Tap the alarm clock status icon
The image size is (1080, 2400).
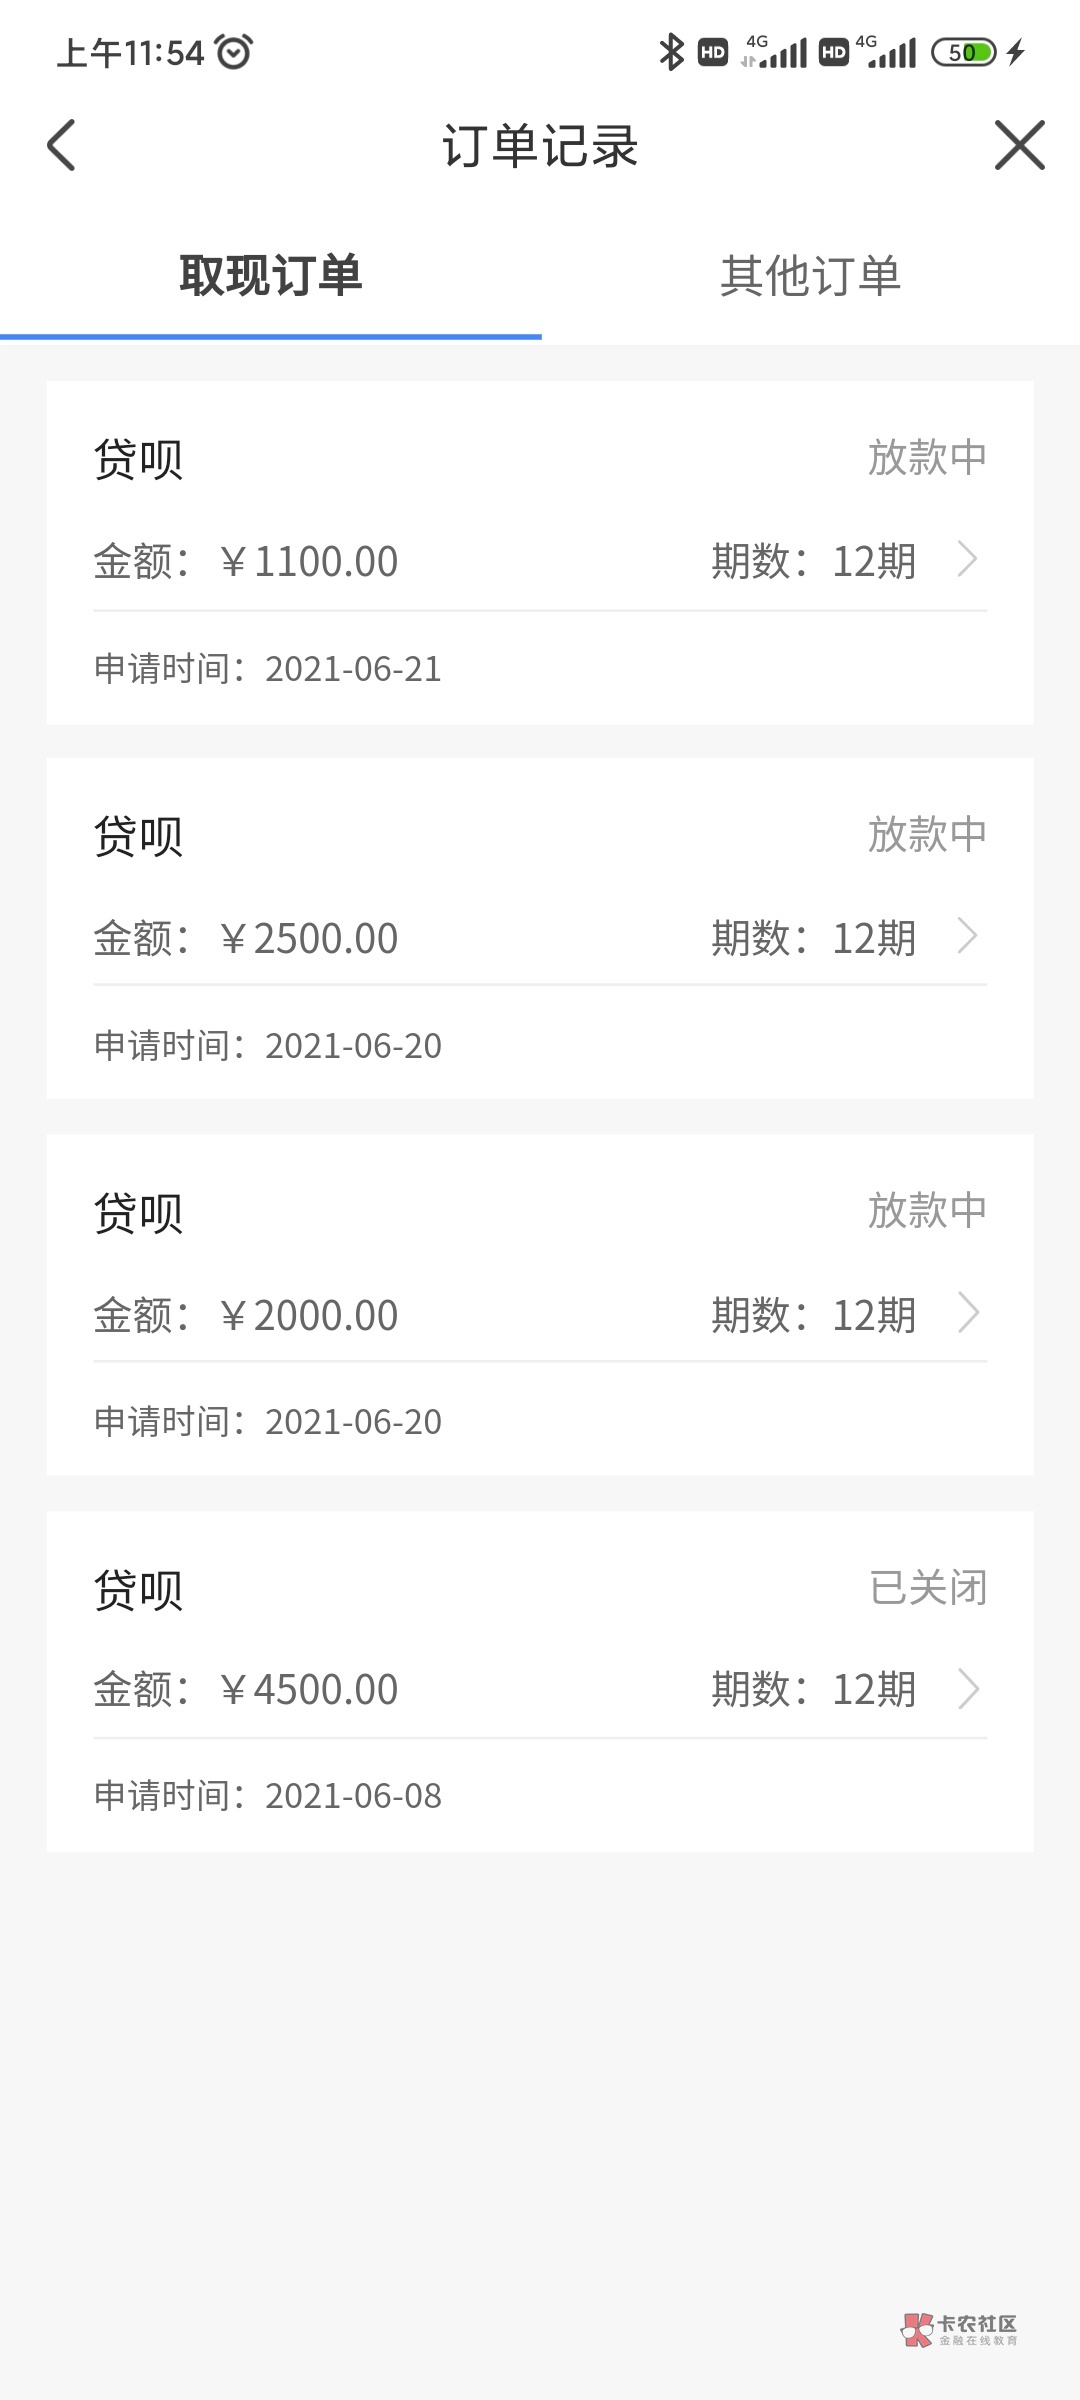[x=234, y=52]
